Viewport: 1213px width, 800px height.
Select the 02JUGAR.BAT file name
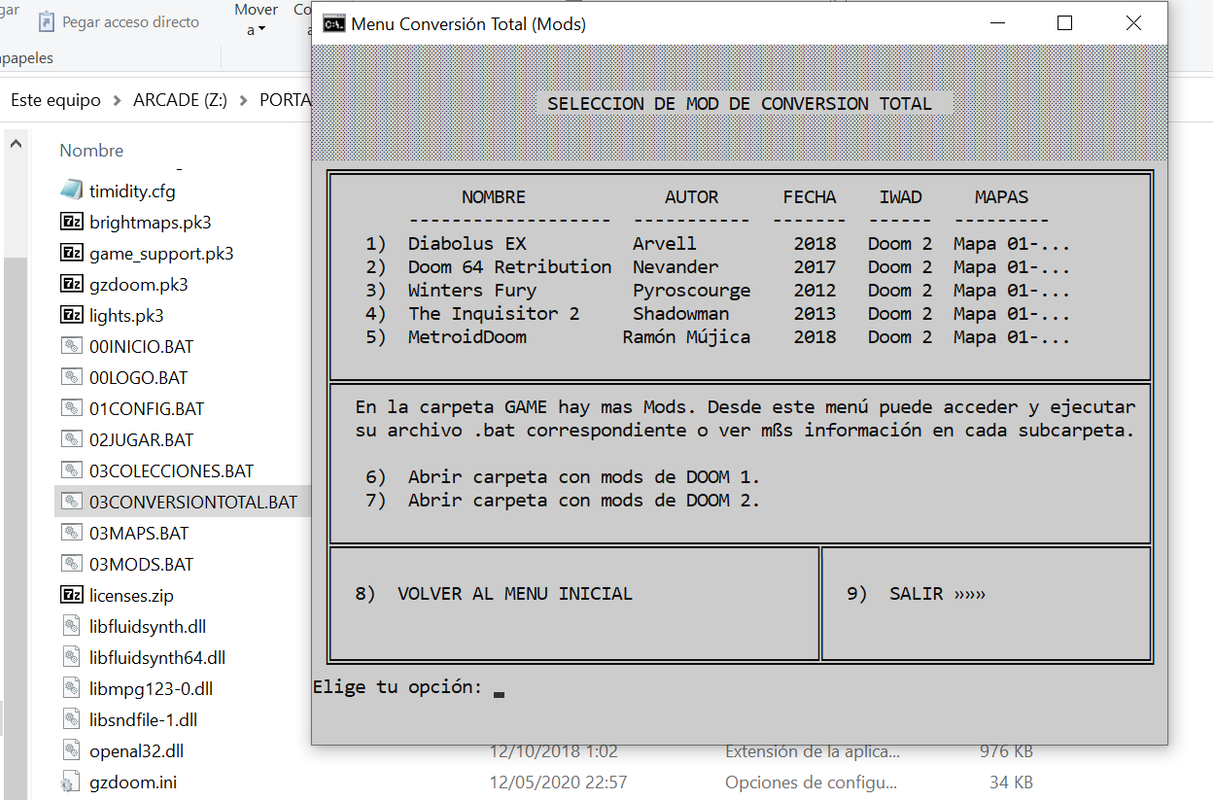[x=141, y=440]
